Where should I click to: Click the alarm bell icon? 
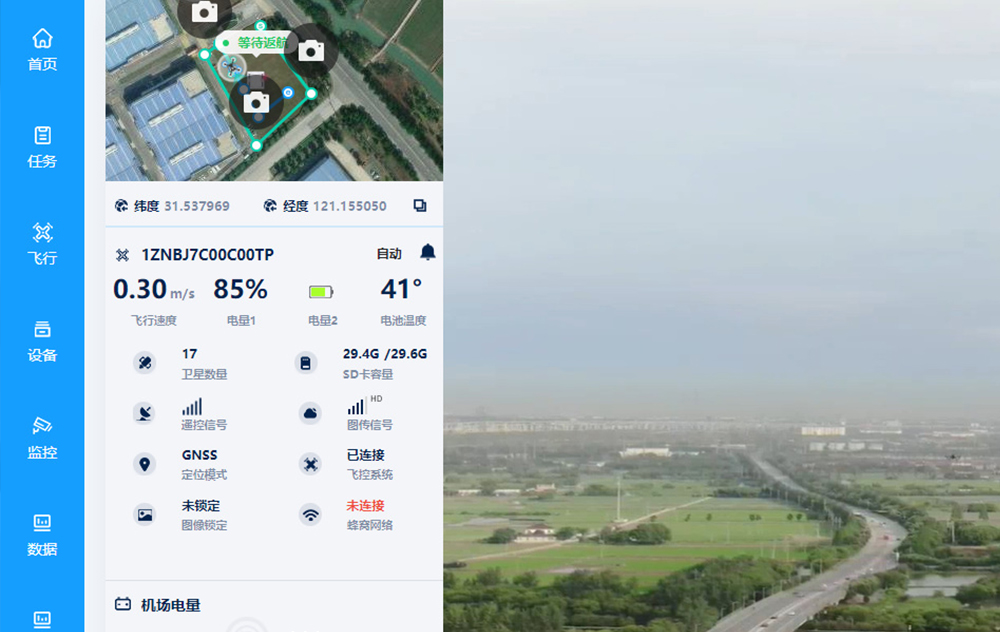(x=428, y=252)
